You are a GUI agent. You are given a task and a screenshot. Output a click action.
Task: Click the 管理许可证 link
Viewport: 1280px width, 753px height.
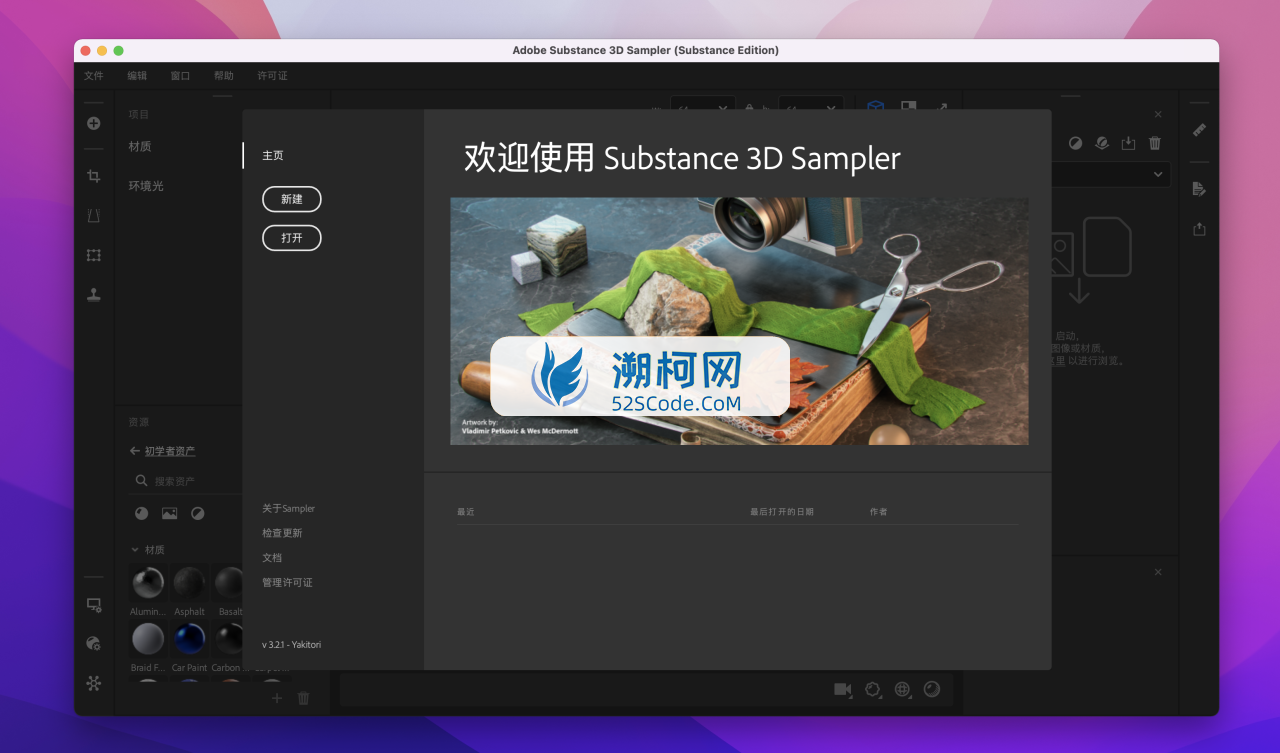[287, 582]
